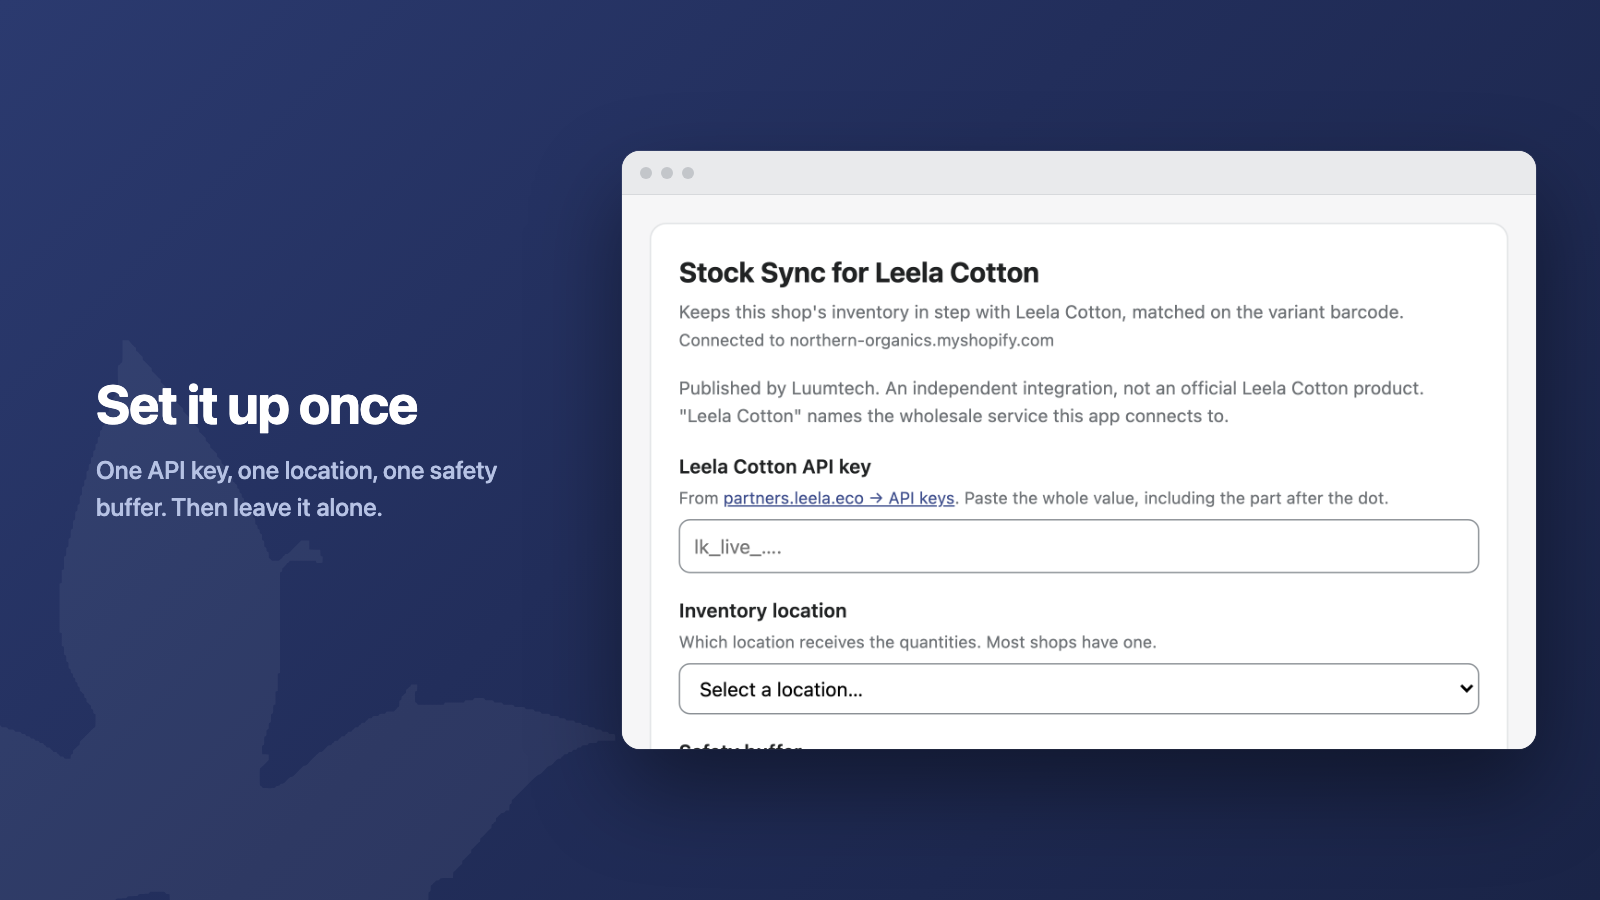The image size is (1600, 900).
Task: Click the gray window title bar
Action: tap(1078, 173)
